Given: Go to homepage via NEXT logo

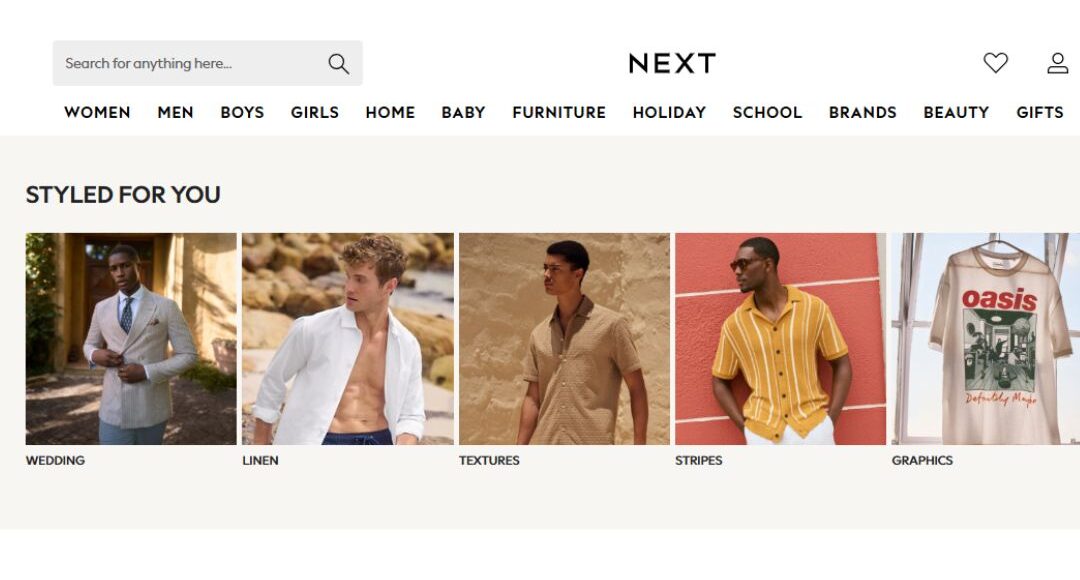Looking at the screenshot, I should [x=672, y=63].
